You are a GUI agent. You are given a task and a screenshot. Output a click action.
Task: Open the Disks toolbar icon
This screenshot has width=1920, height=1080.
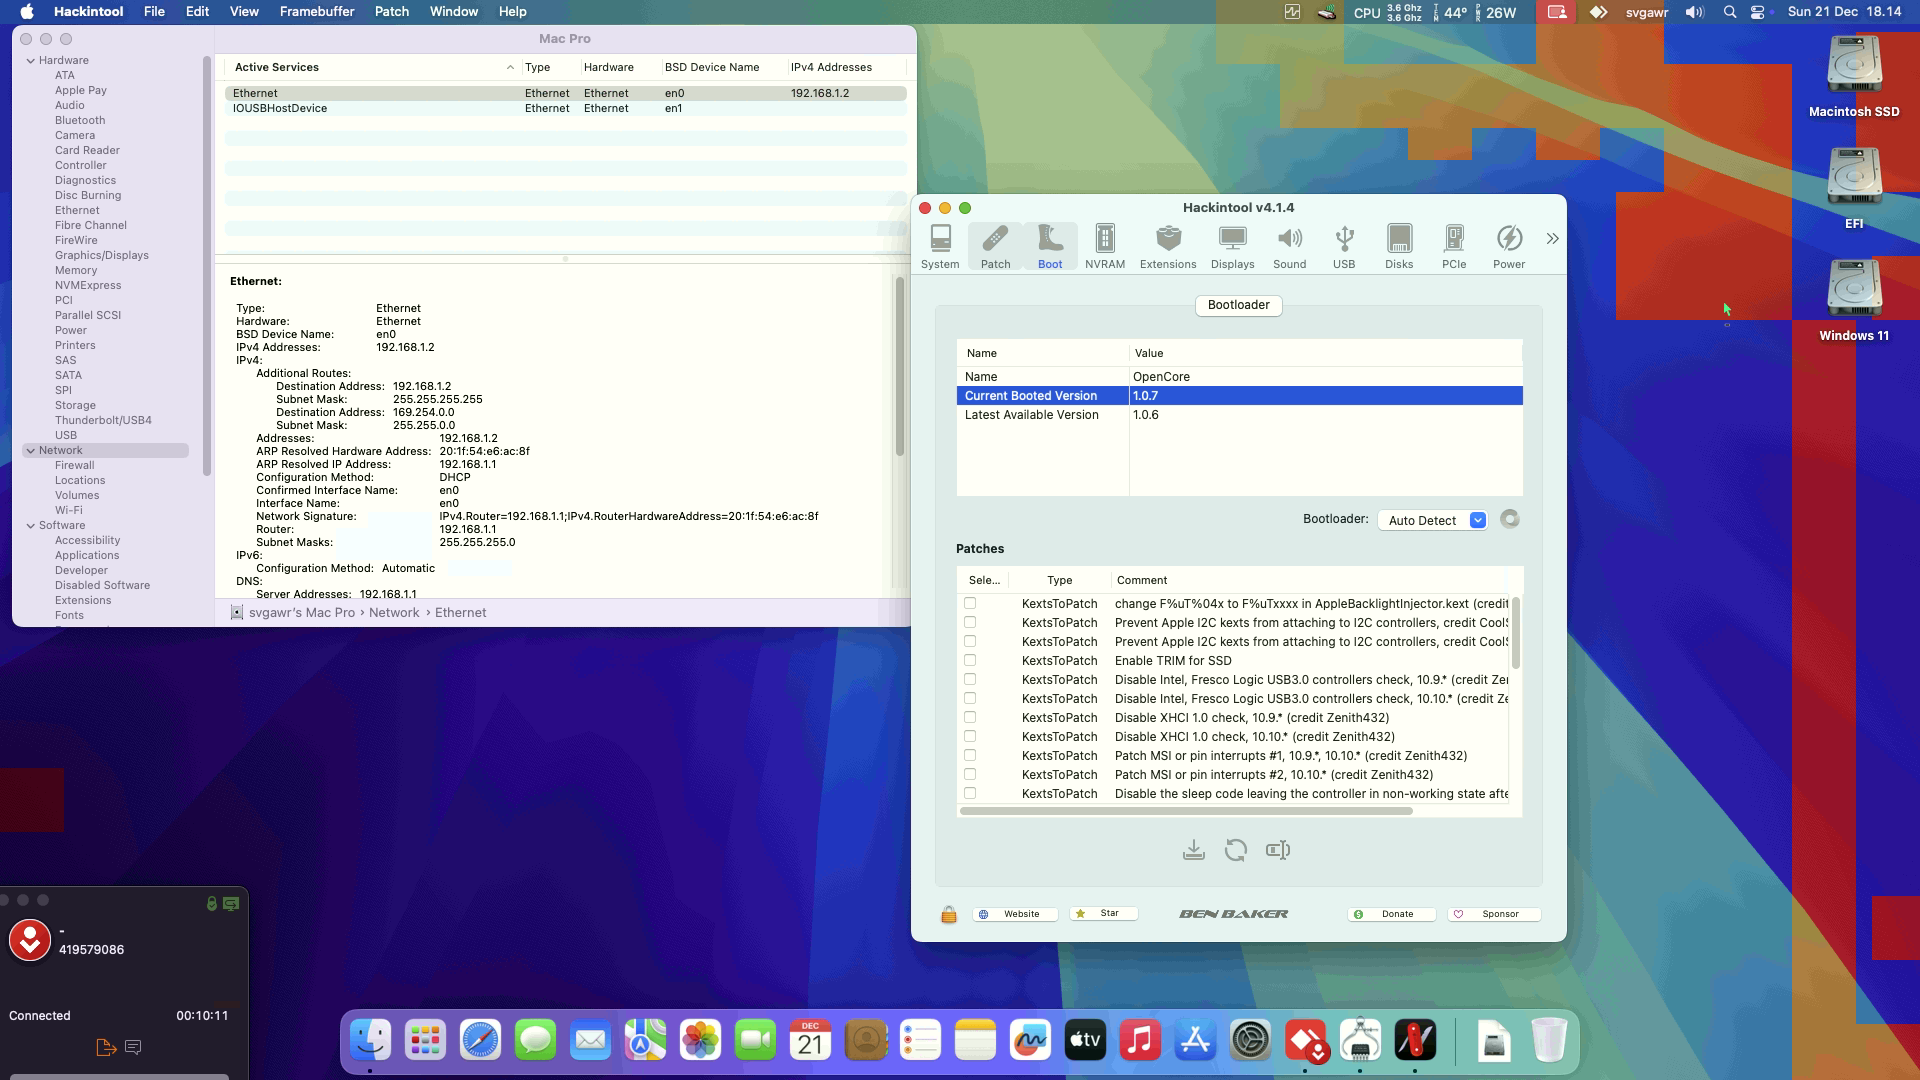1399,246
